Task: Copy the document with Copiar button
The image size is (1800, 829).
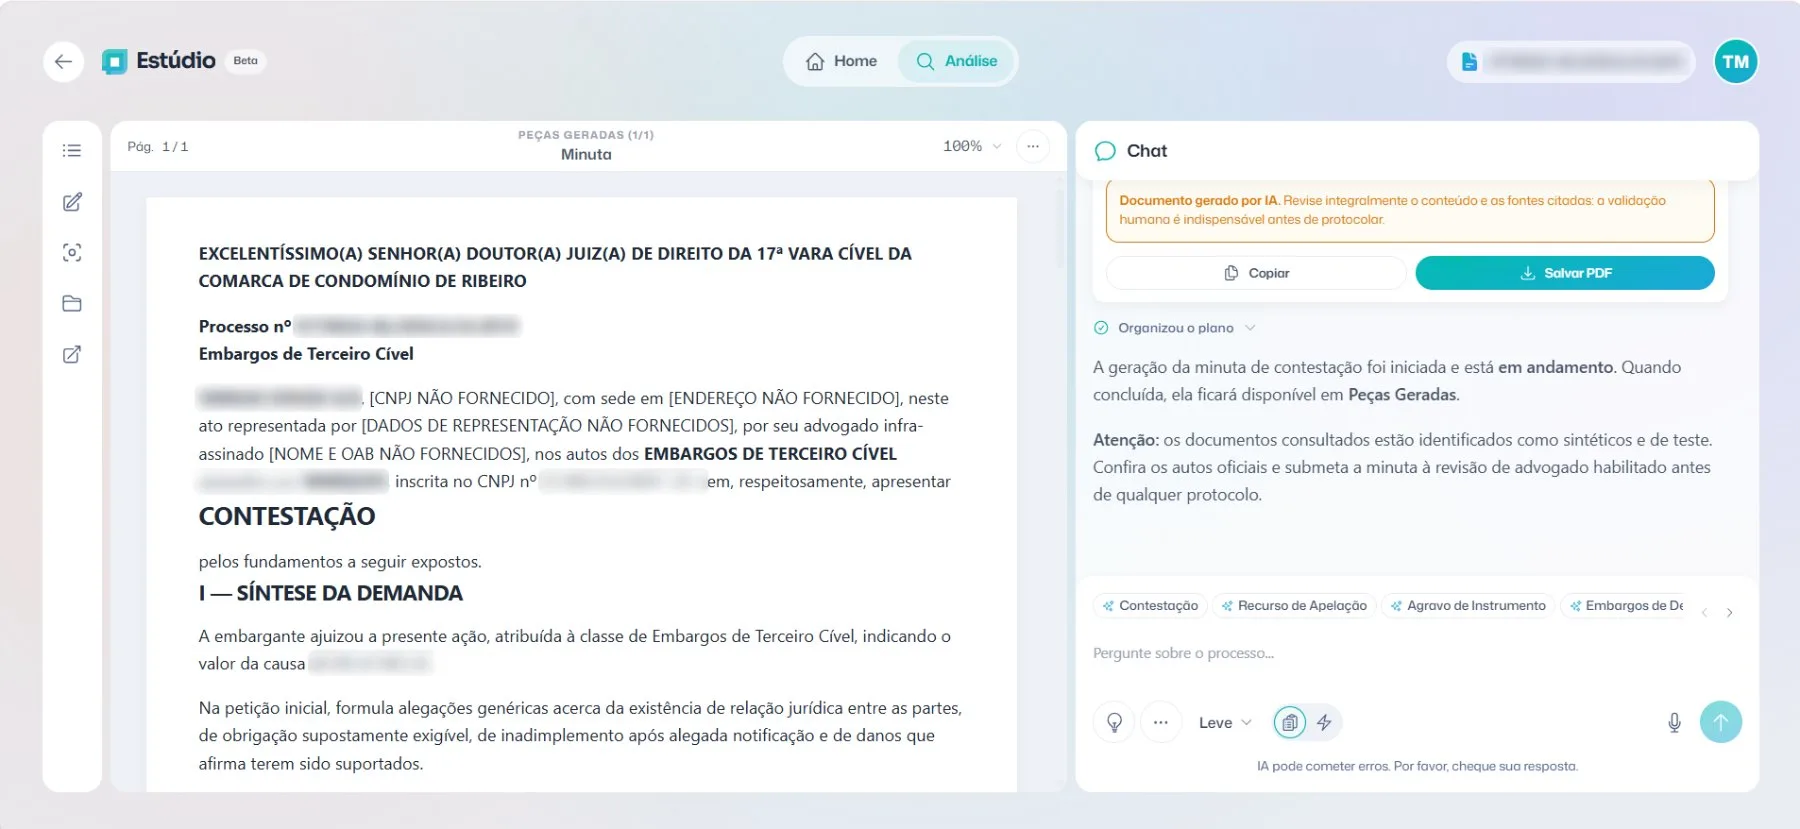Action: (1256, 273)
